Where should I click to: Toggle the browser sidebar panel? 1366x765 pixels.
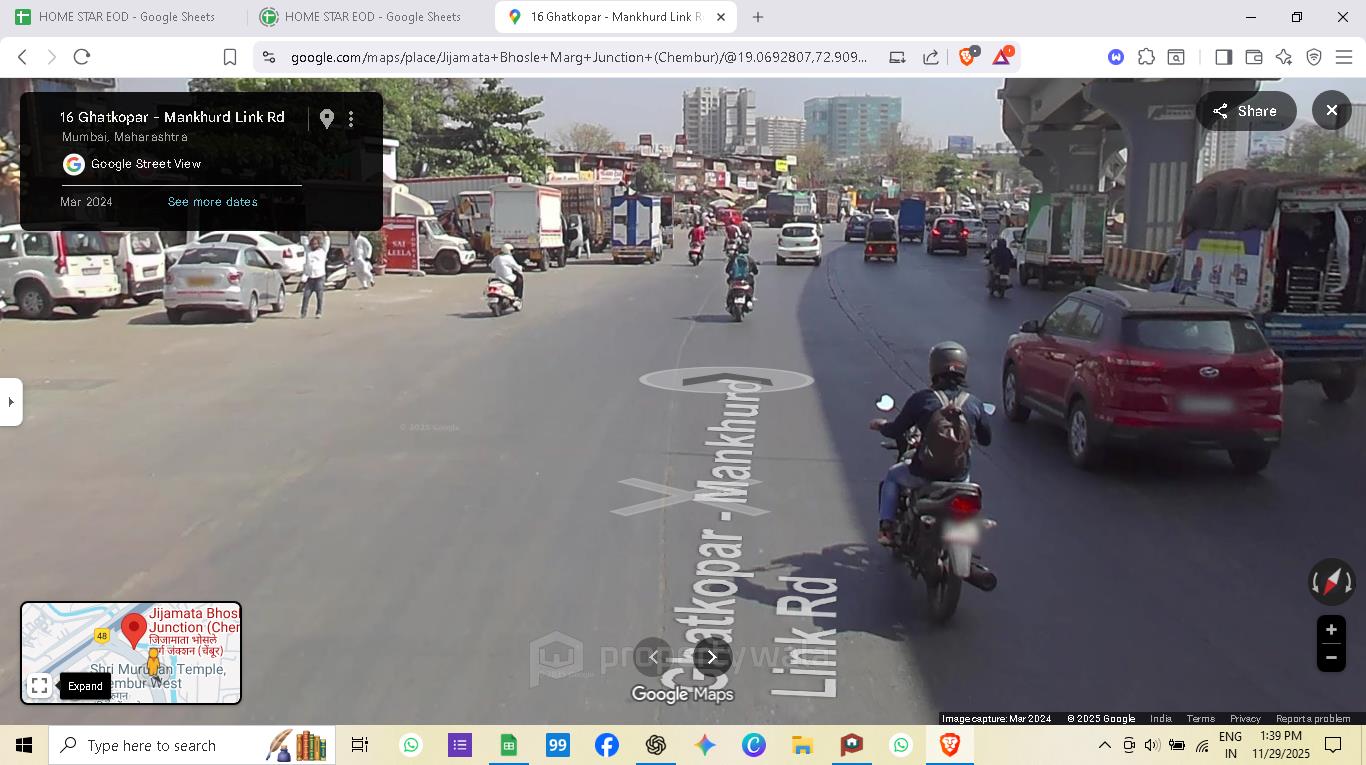pyautogui.click(x=1223, y=57)
